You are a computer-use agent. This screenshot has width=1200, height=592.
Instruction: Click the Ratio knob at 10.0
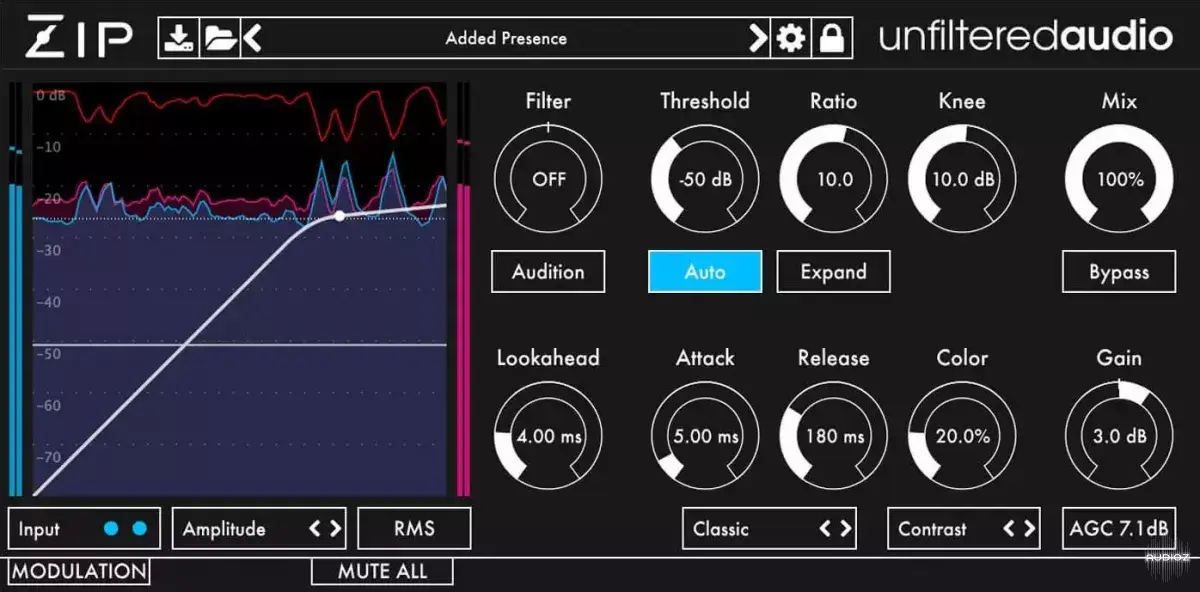[x=834, y=179]
